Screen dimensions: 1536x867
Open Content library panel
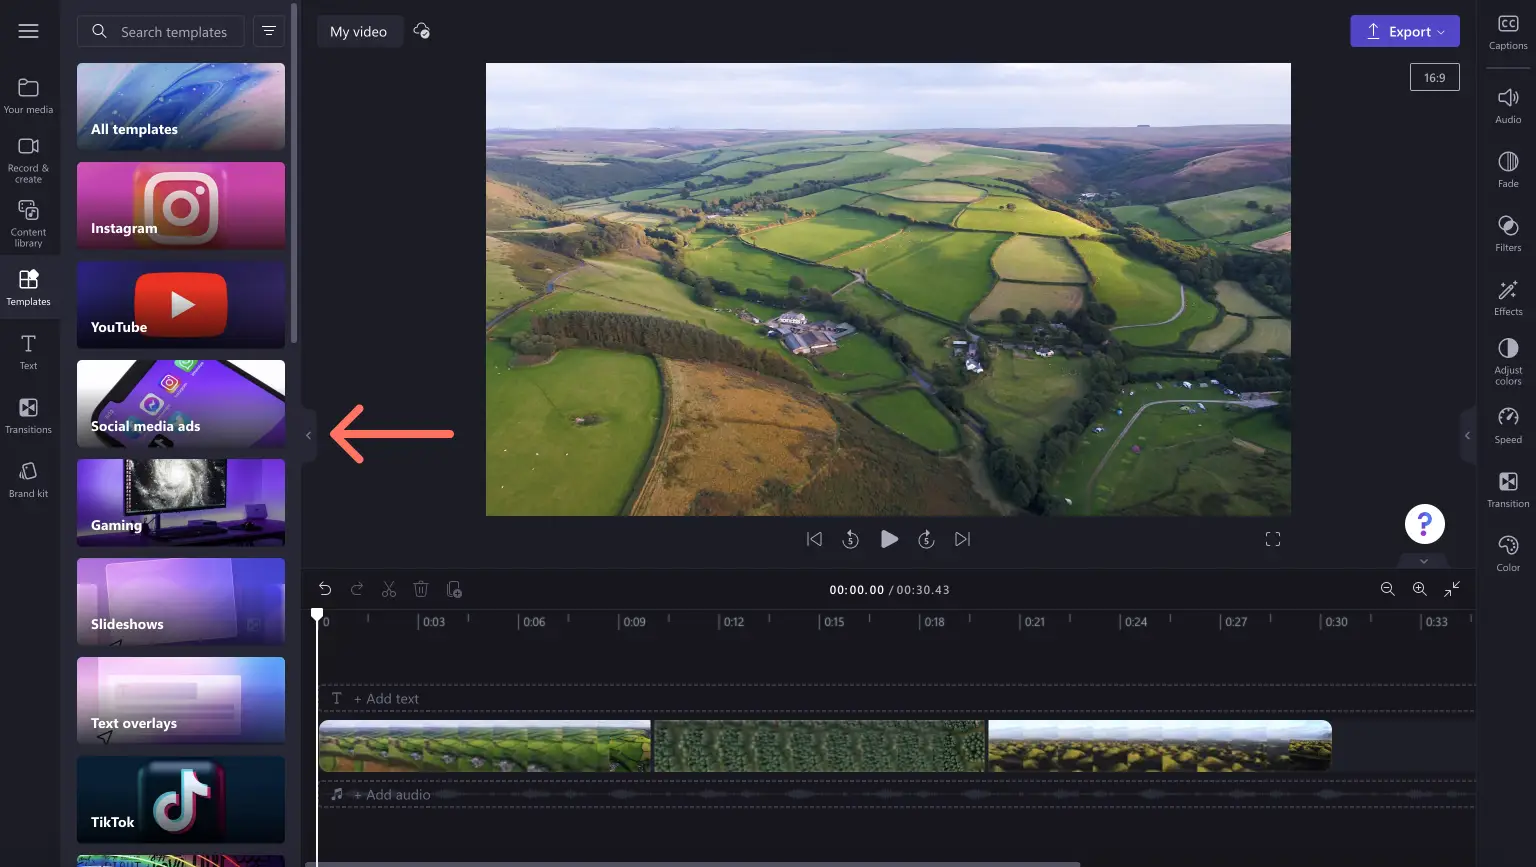click(28, 223)
